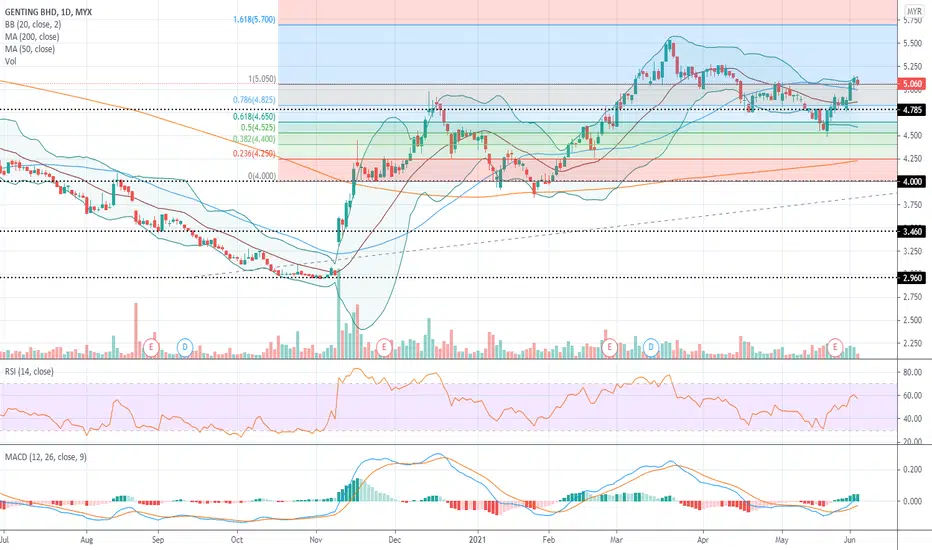Select the RSI (14, close) pane legend
Viewport: 932px width, 550px height.
(x=29, y=372)
